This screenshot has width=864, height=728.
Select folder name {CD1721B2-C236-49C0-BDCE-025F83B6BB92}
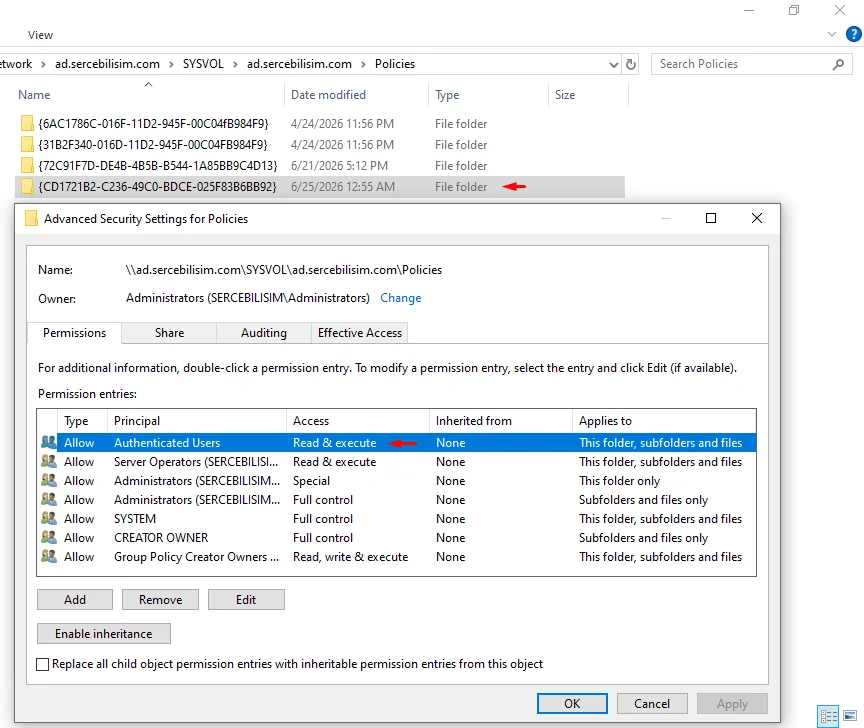[x=158, y=187]
